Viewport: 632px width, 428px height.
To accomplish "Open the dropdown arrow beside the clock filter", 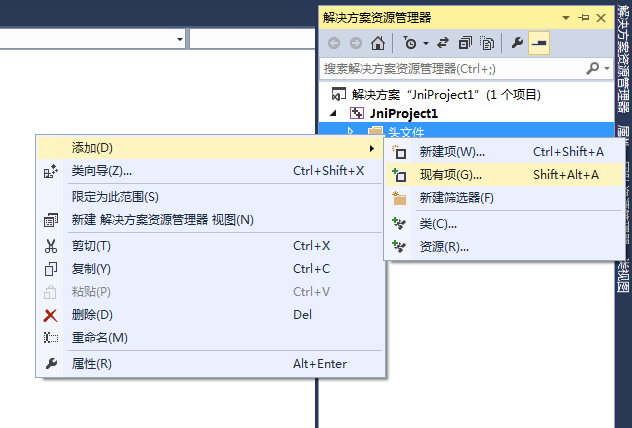I will (426, 43).
